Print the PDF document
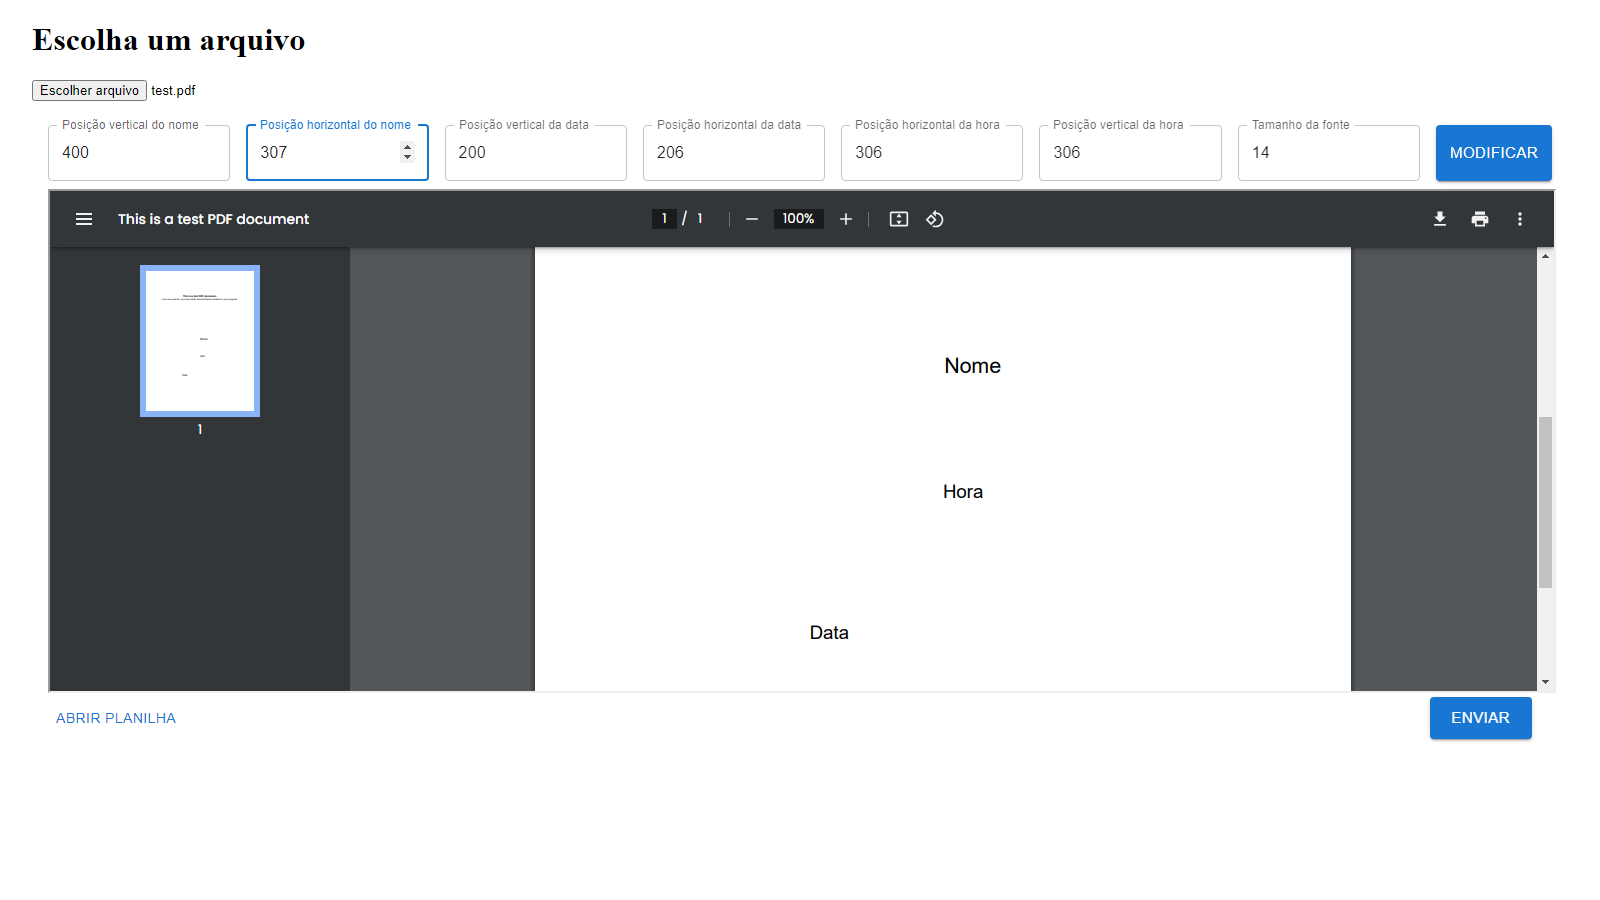 [x=1480, y=219]
